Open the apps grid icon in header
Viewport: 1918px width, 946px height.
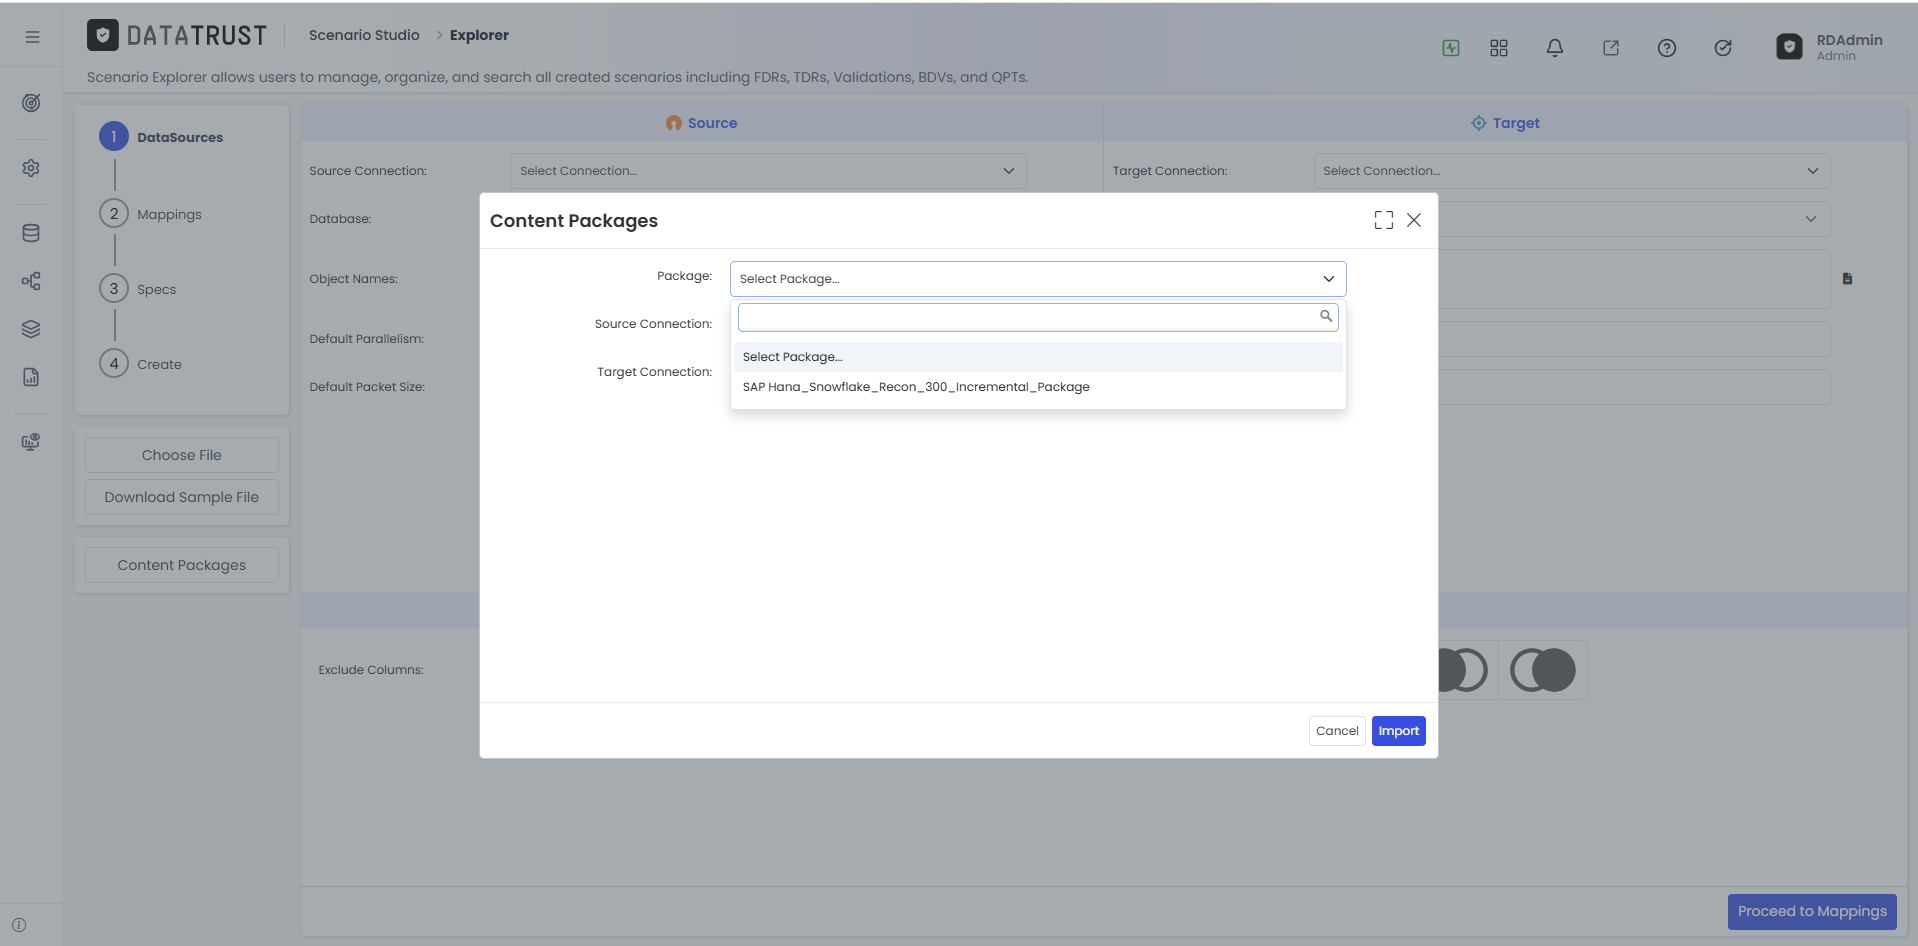1499,48
